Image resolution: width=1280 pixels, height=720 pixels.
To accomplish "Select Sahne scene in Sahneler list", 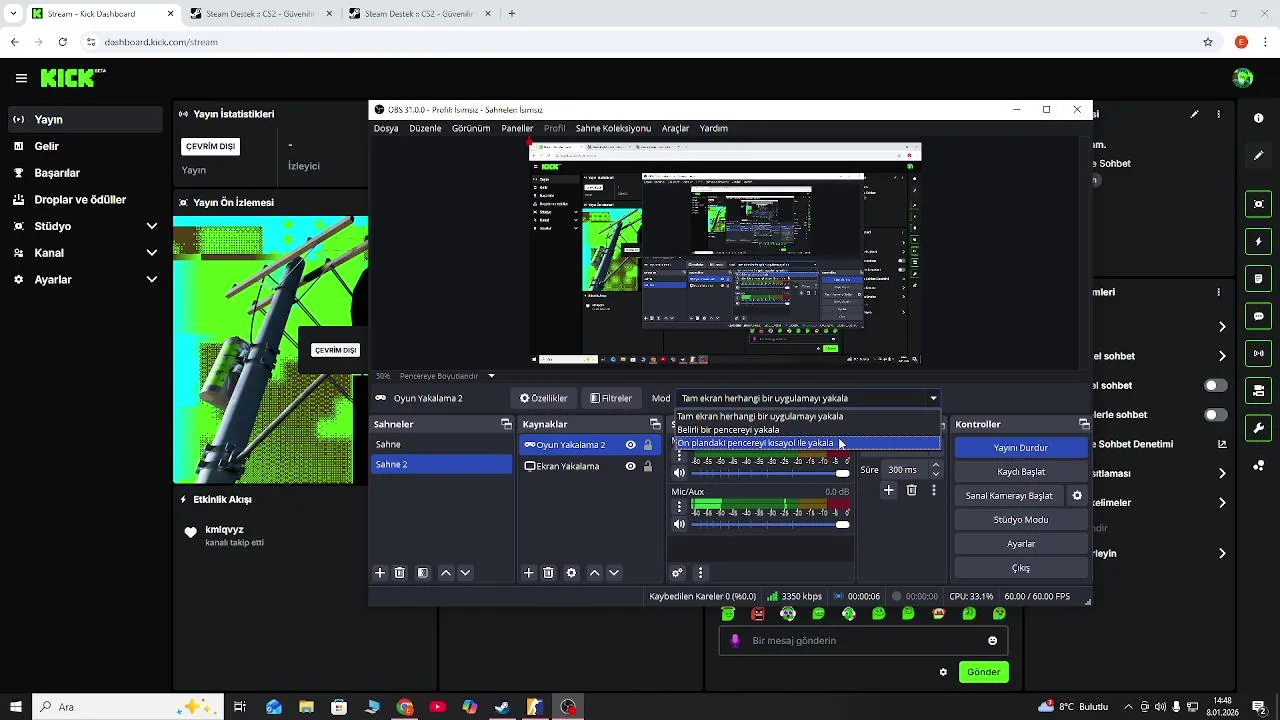I will 441,444.
